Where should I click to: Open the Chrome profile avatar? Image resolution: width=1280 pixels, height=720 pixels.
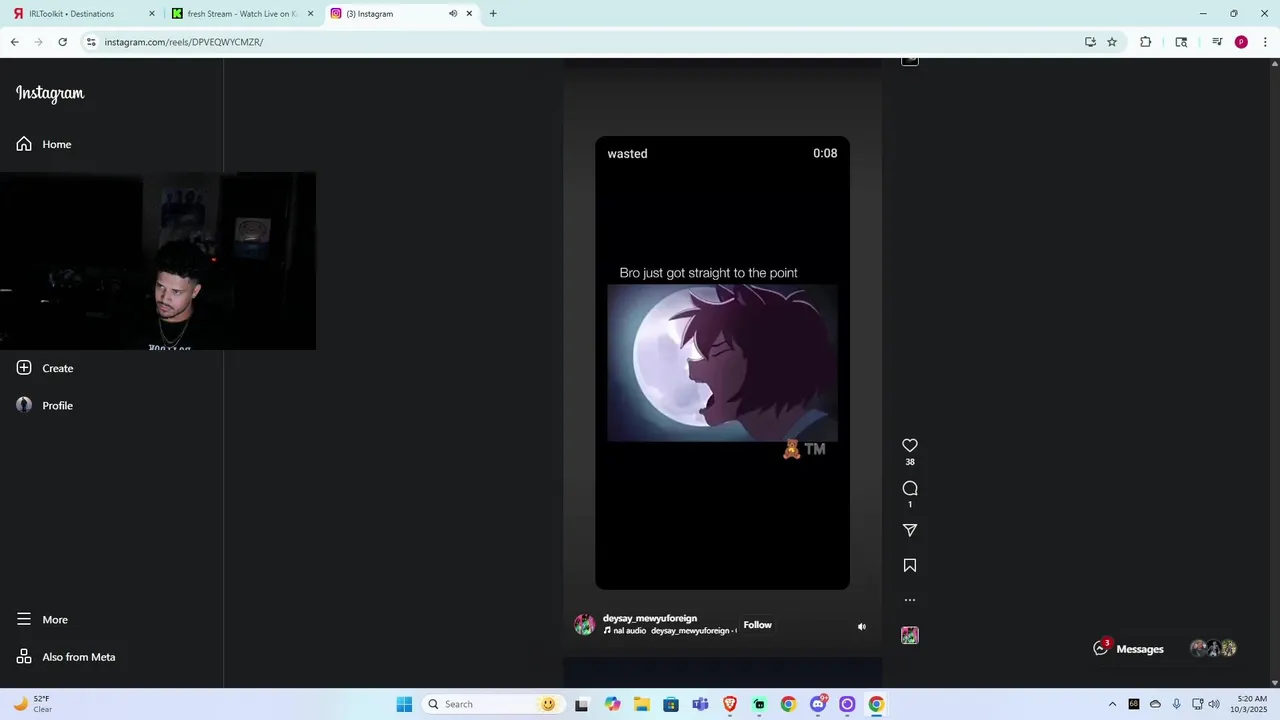tap(1241, 42)
